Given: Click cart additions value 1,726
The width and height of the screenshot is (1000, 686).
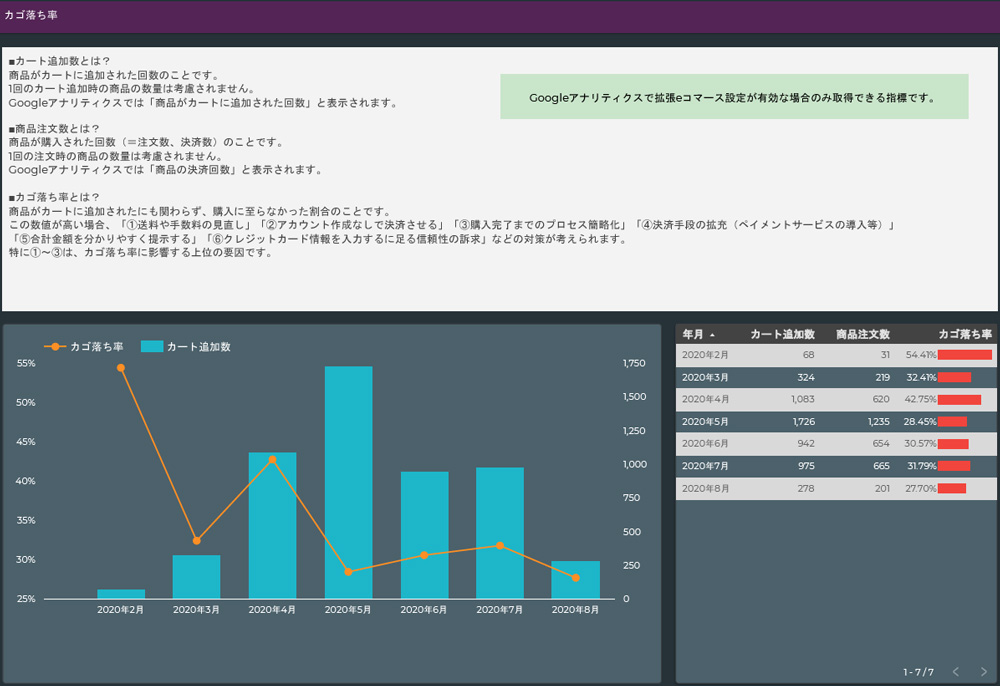Looking at the screenshot, I should pos(804,421).
